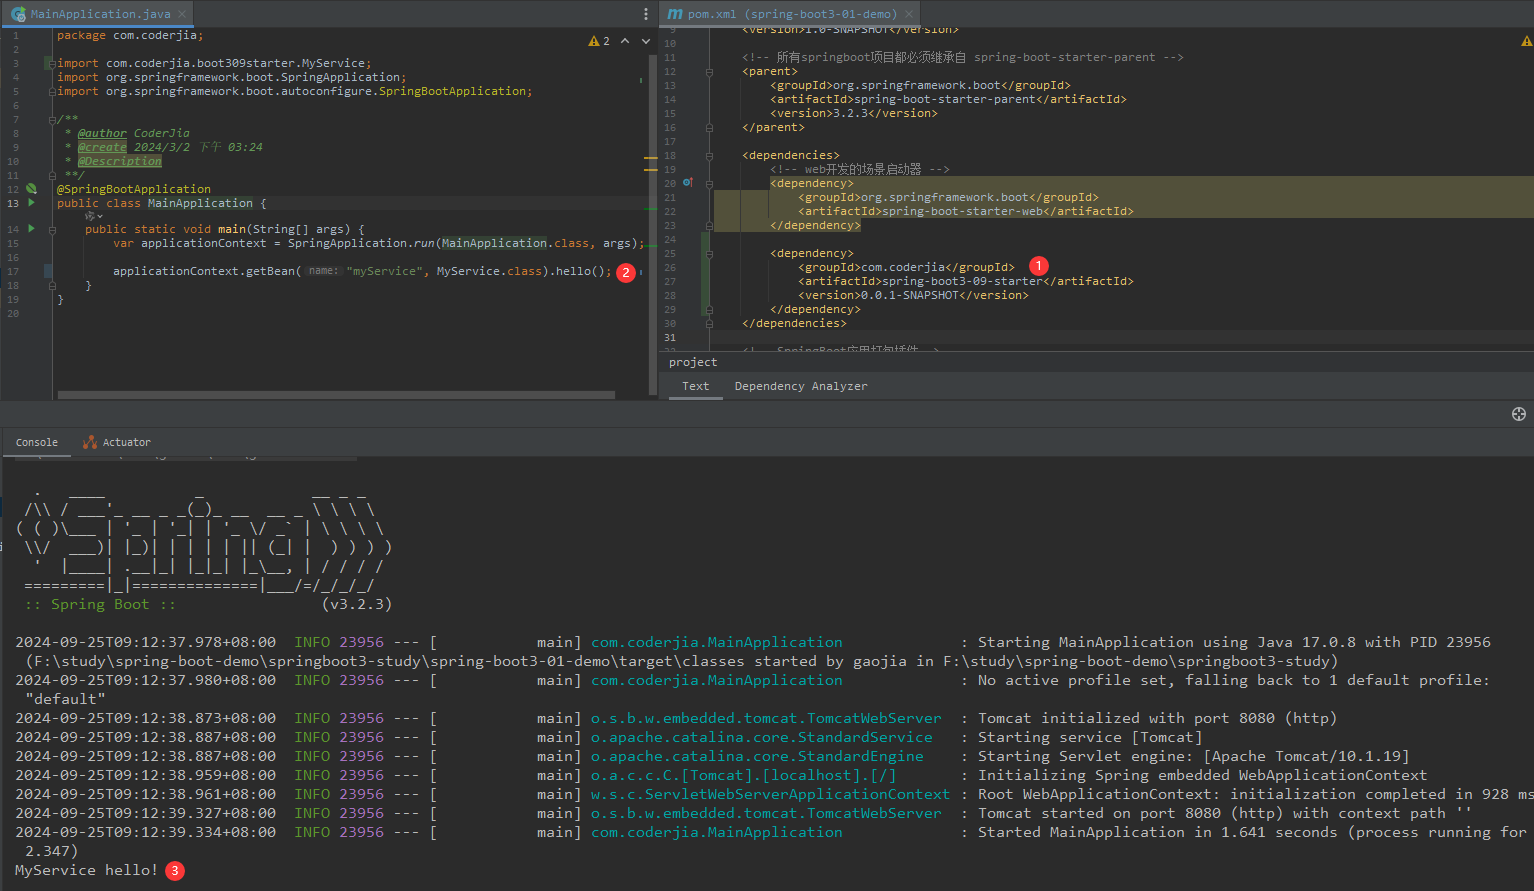Collapse the parent element fold marker in pom.xml
The height and width of the screenshot is (891, 1534).
[x=709, y=71]
